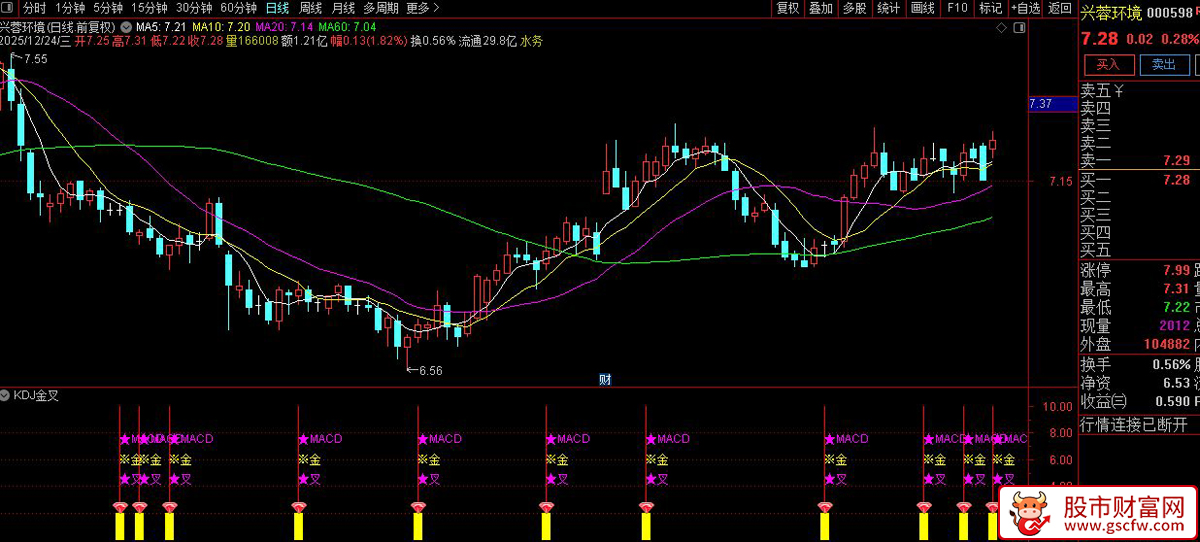
Task: Select the 1分钟 period
Action: (x=72, y=8)
